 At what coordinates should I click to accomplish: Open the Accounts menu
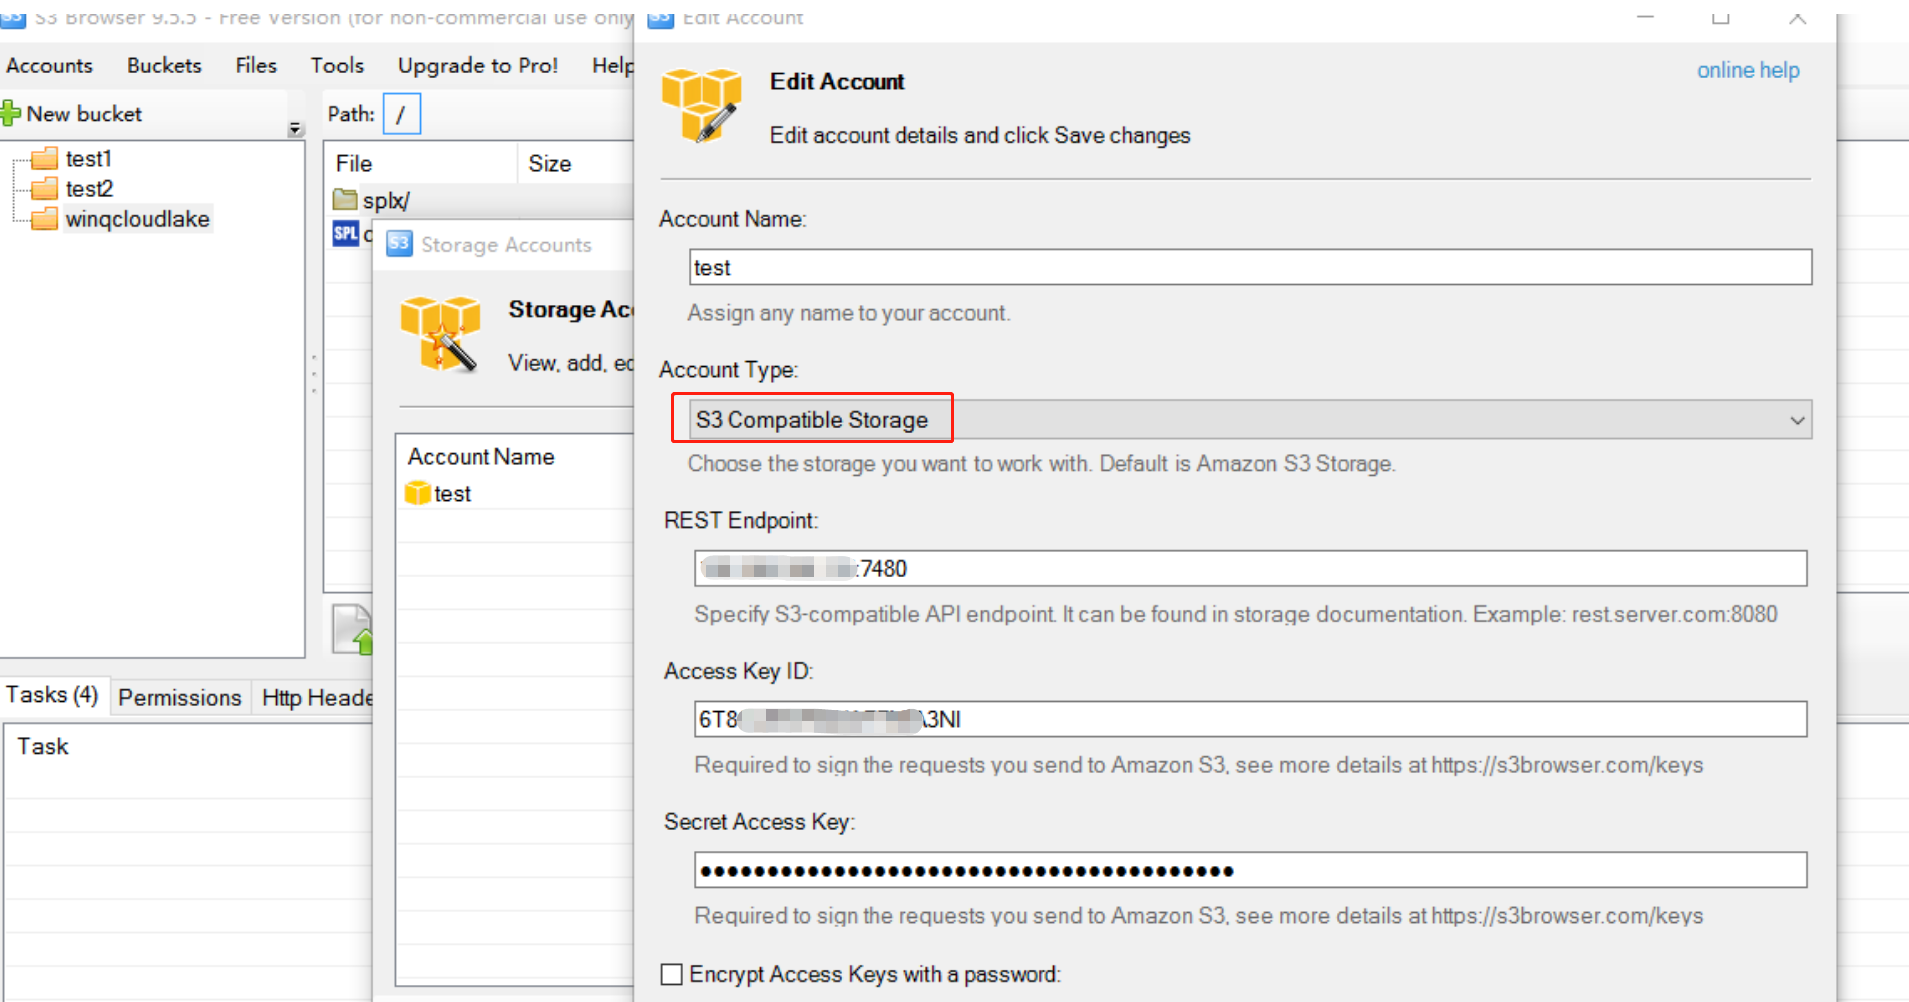49,66
